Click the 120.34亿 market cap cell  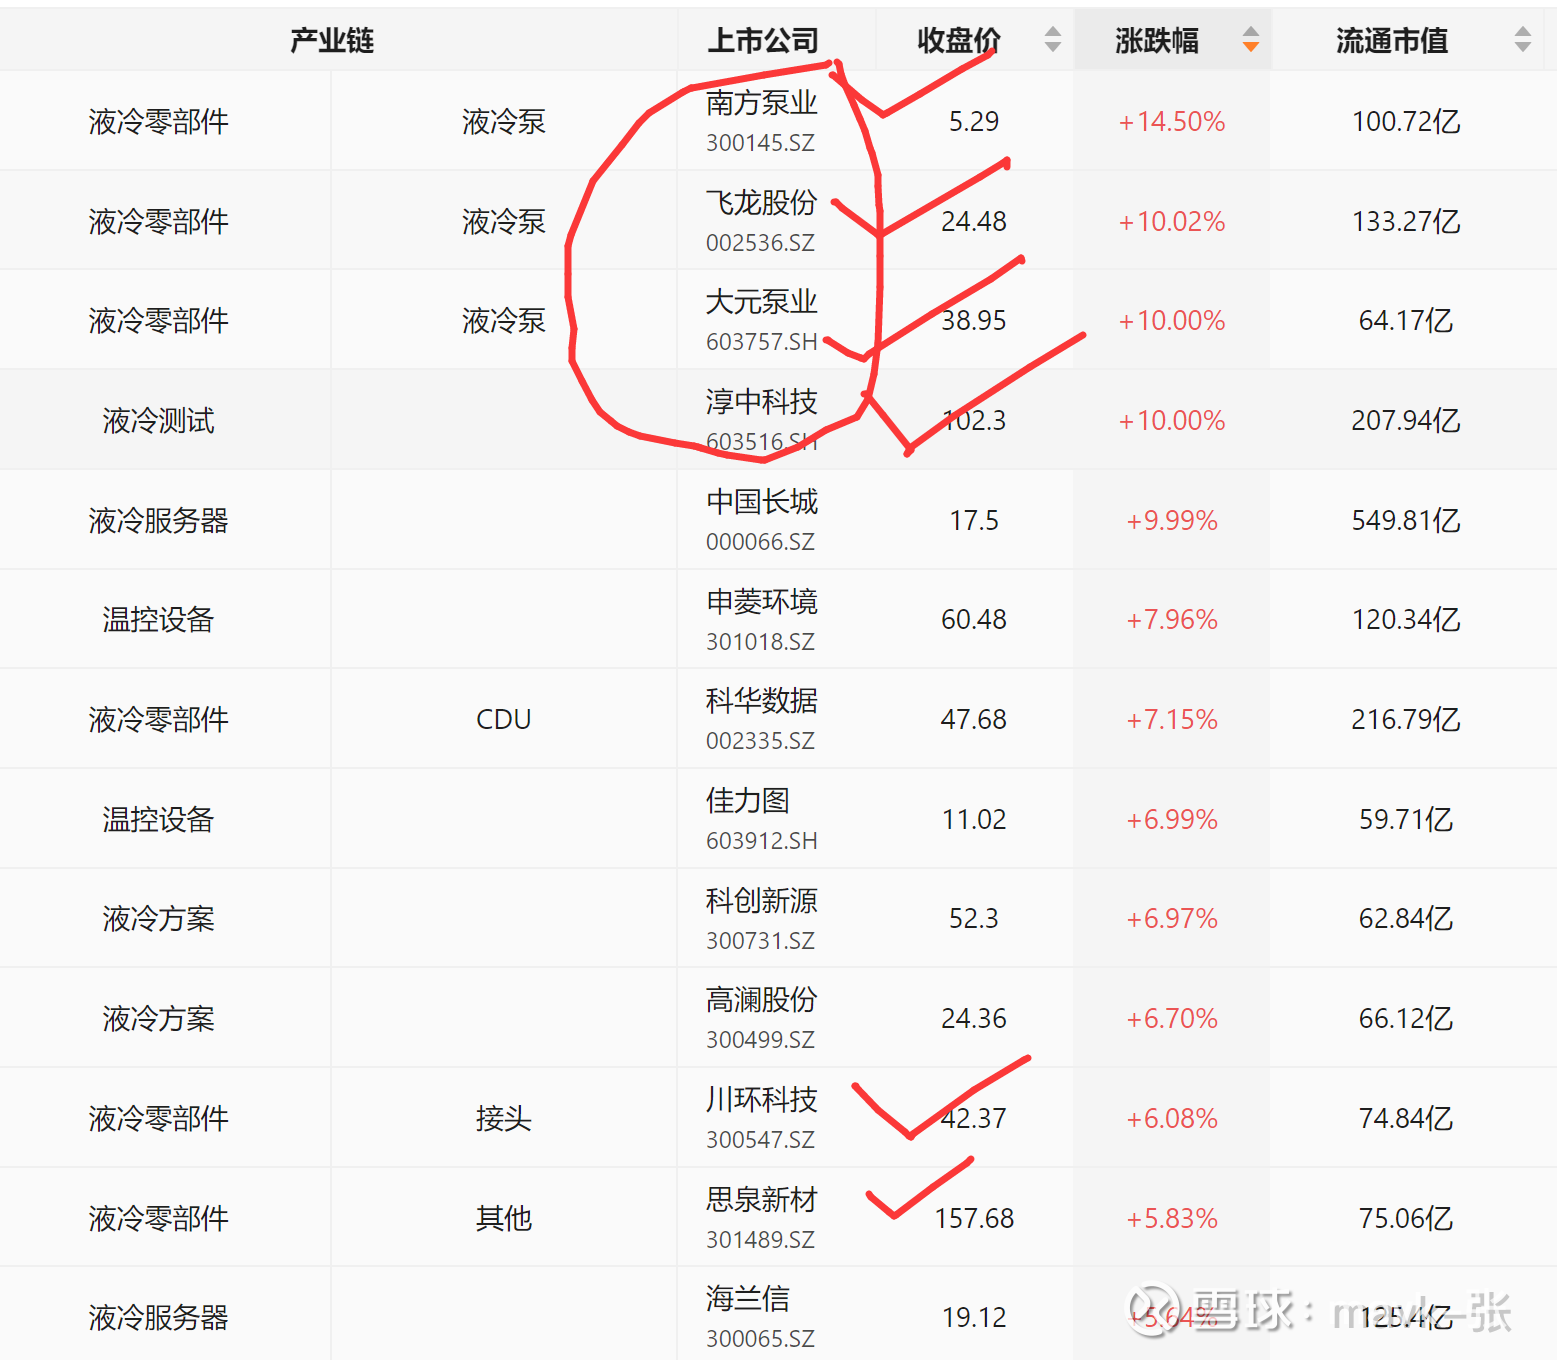coord(1406,620)
